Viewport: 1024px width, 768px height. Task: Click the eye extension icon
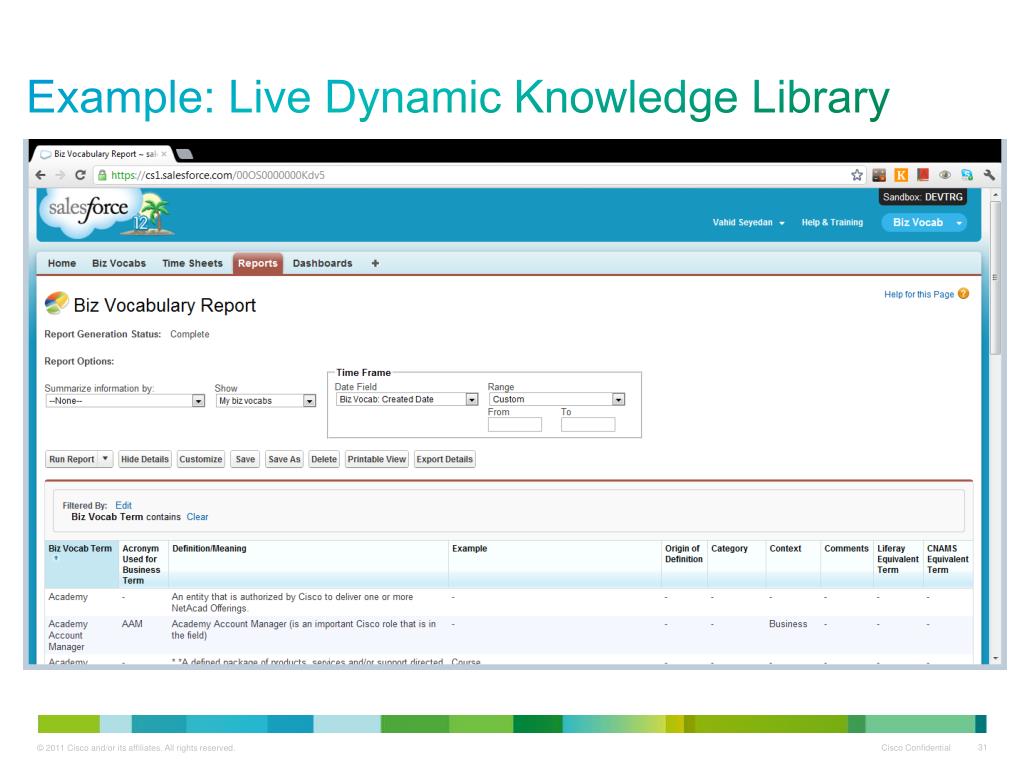[x=945, y=175]
